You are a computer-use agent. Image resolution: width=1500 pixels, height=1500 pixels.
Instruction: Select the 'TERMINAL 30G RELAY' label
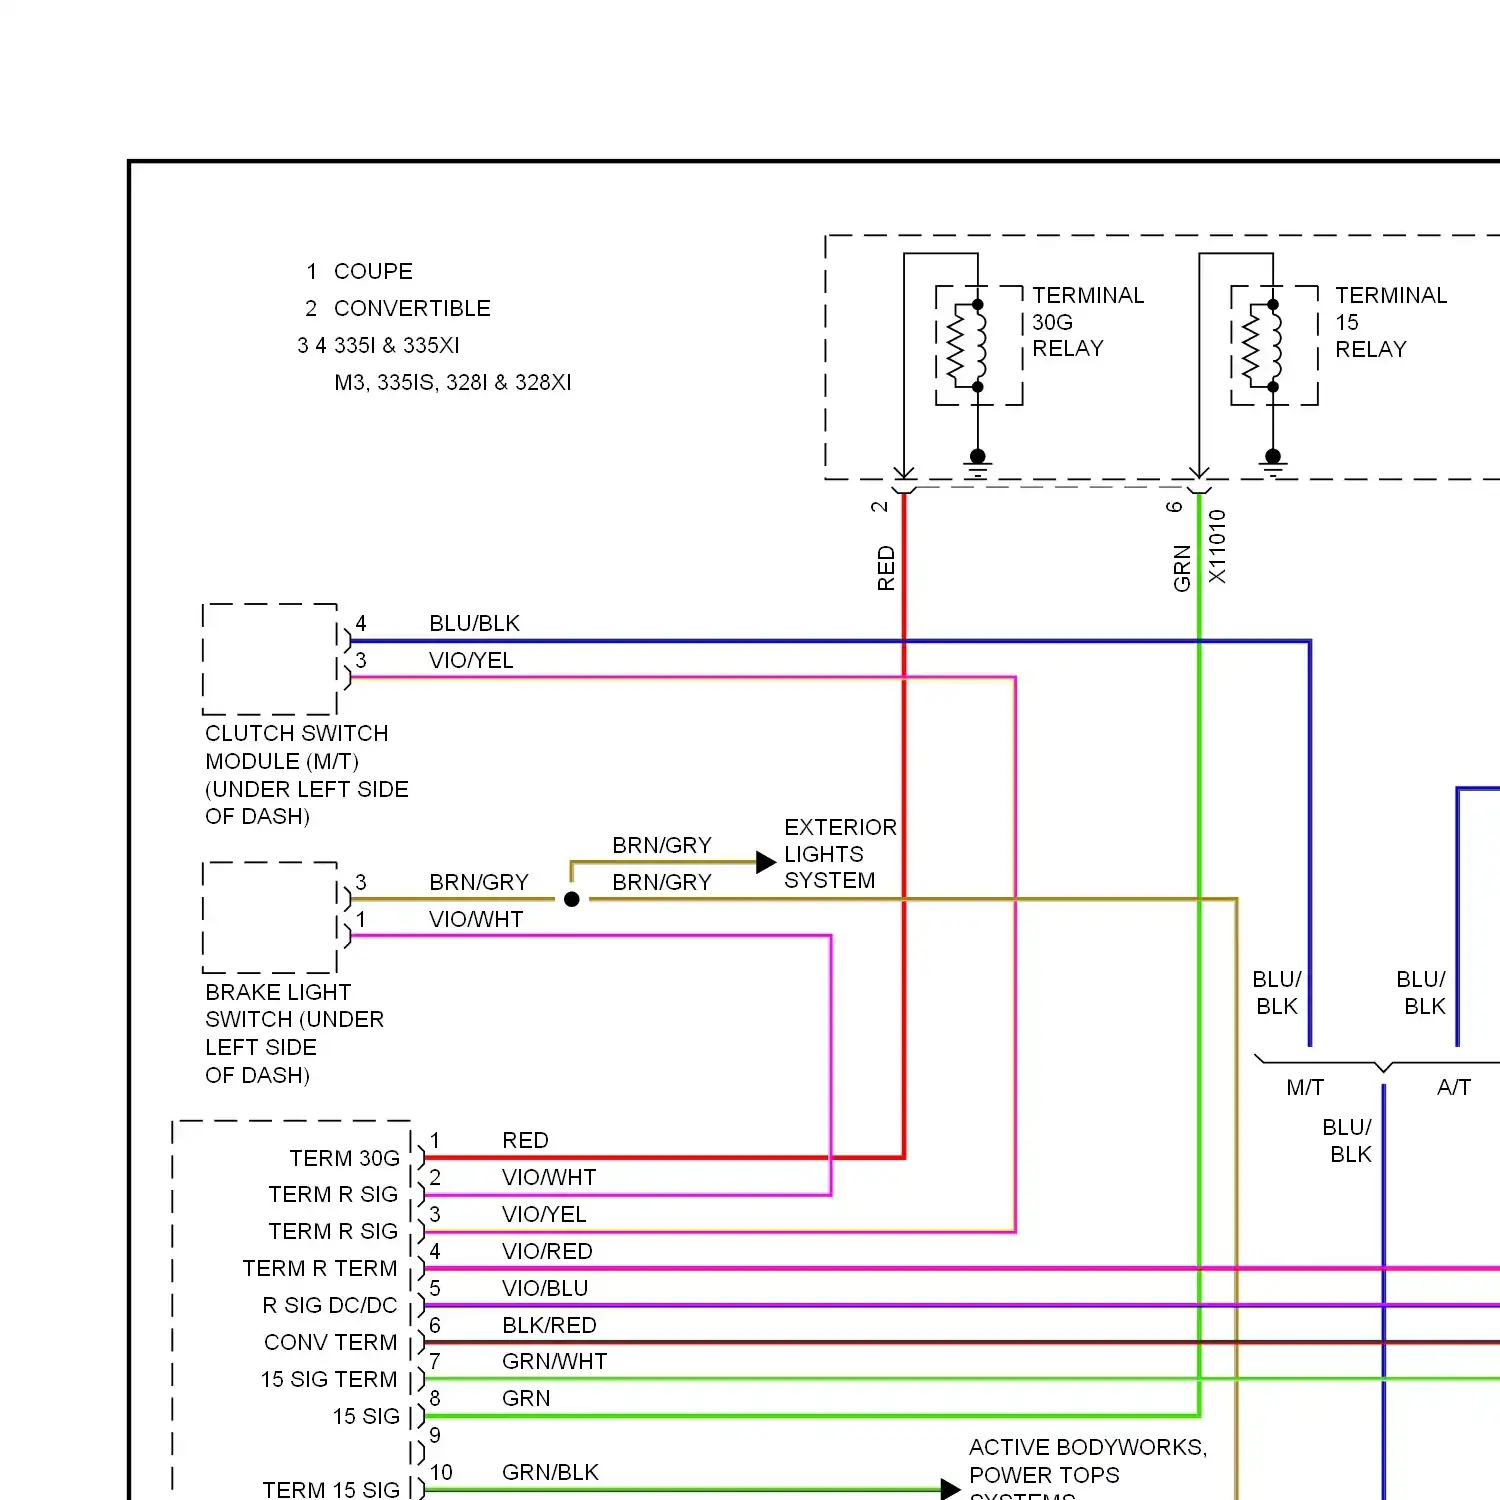pos(1088,322)
